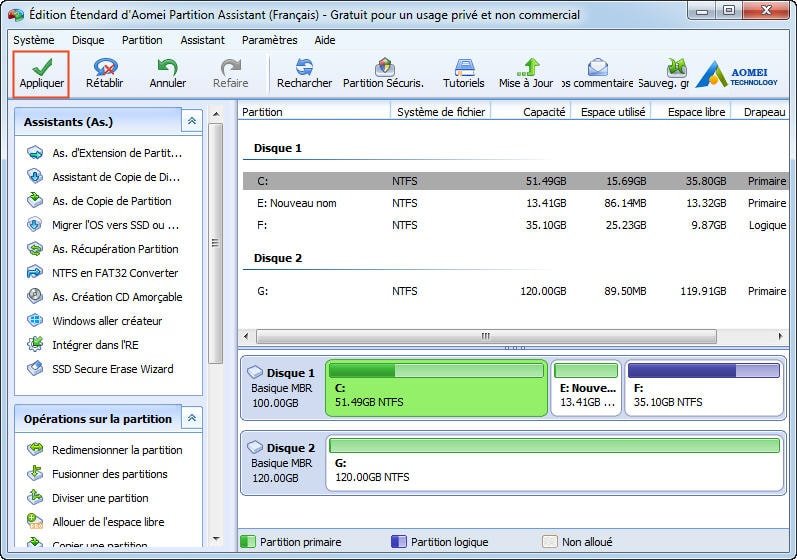The width and height of the screenshot is (797, 560).
Task: Open the Tutoriels toolbar item
Action: (464, 74)
